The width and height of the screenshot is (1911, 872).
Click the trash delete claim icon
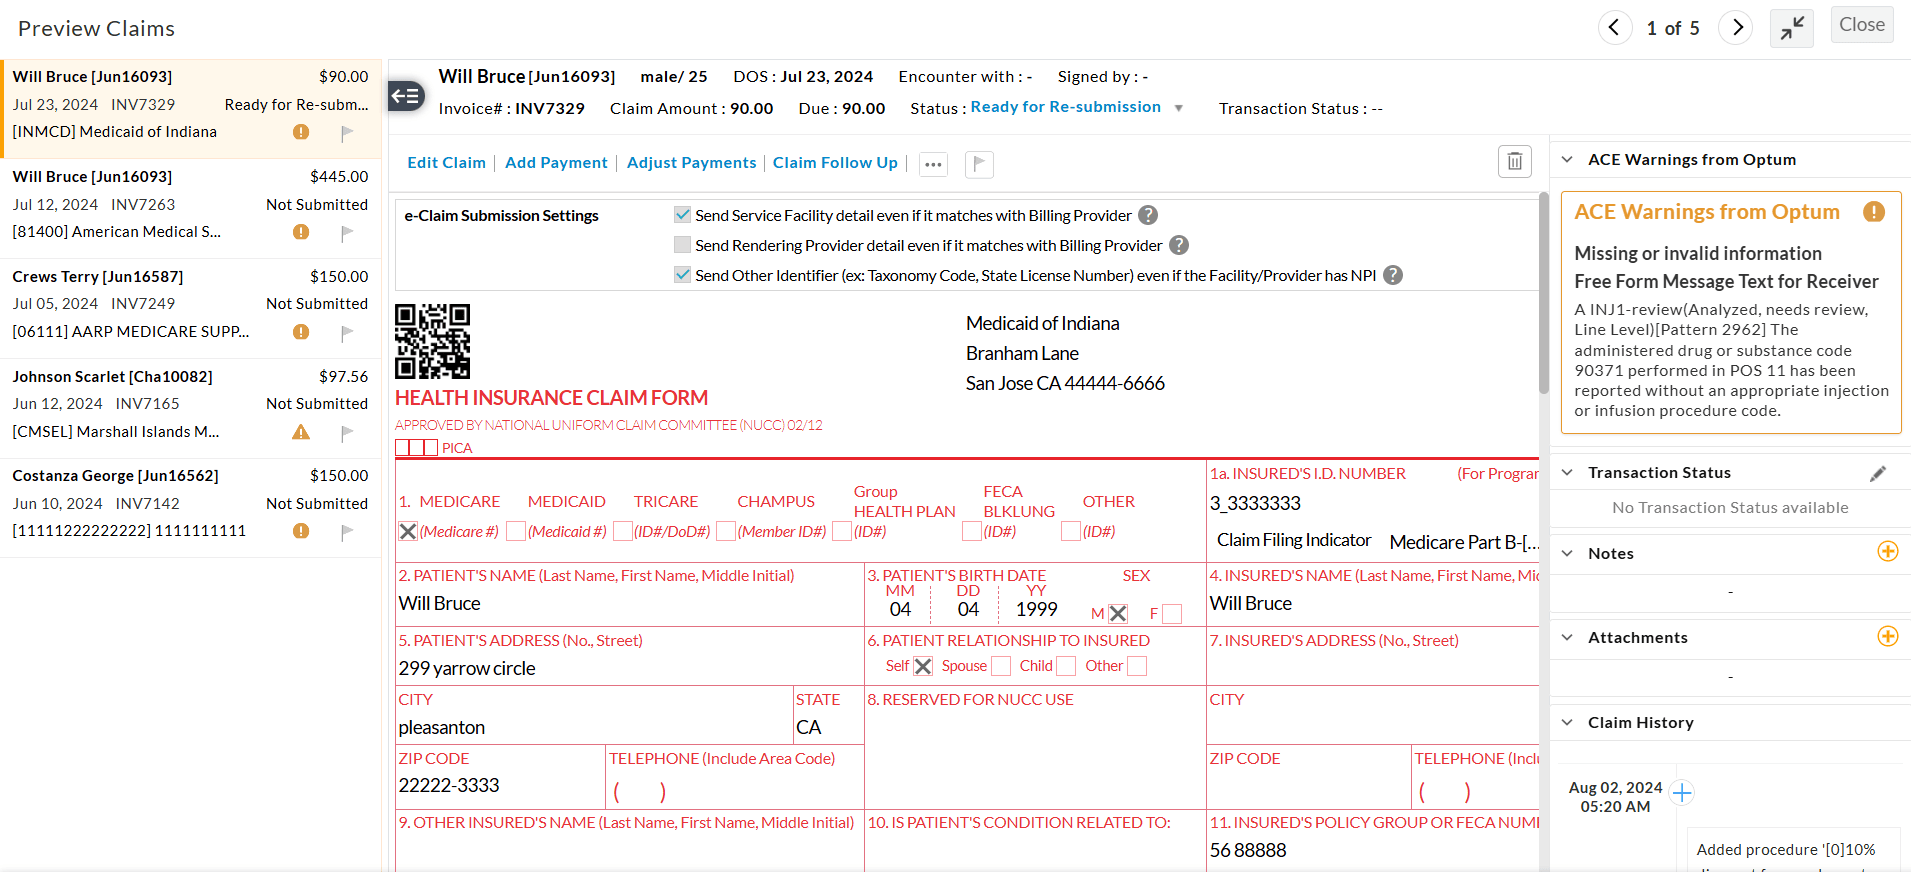coord(1514,161)
